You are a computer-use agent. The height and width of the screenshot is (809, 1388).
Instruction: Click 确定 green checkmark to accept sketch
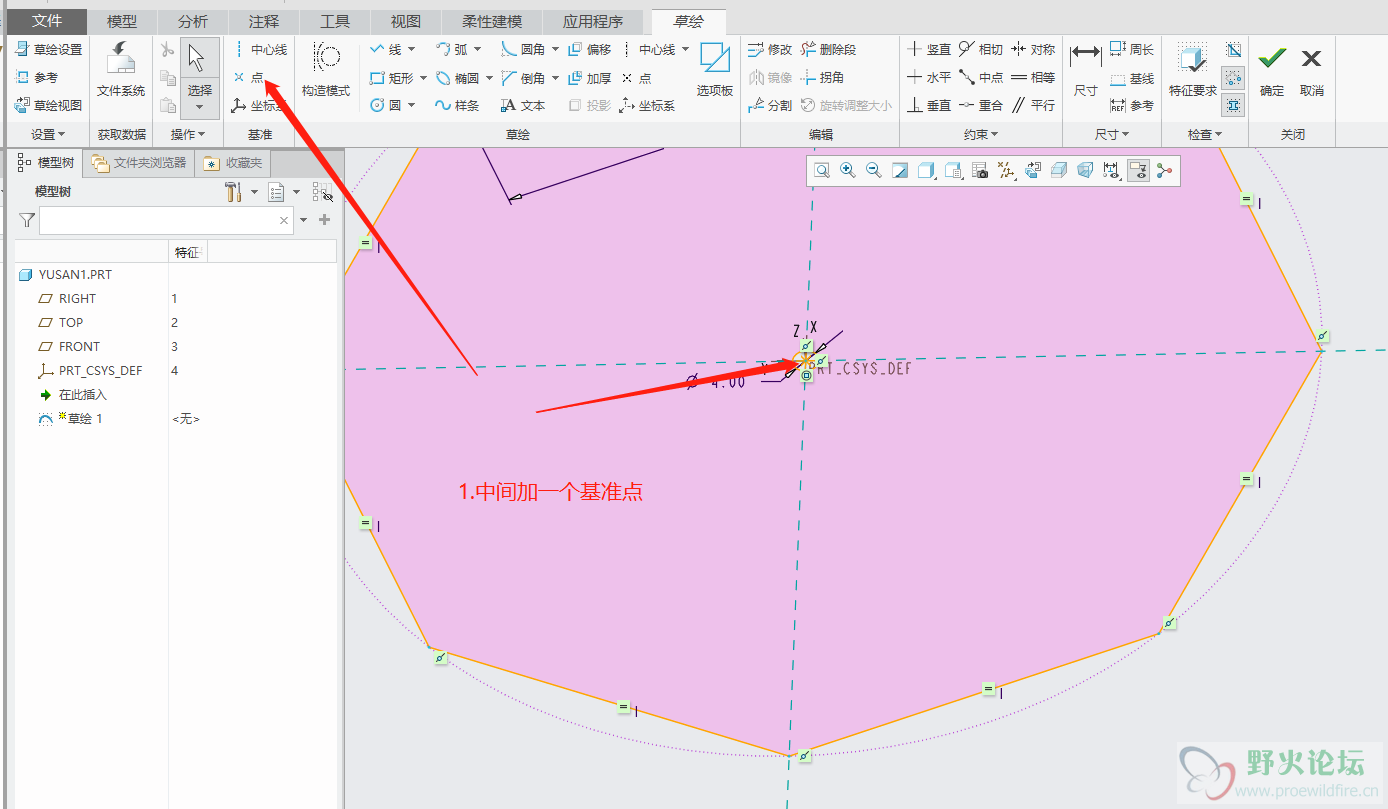pyautogui.click(x=1272, y=69)
